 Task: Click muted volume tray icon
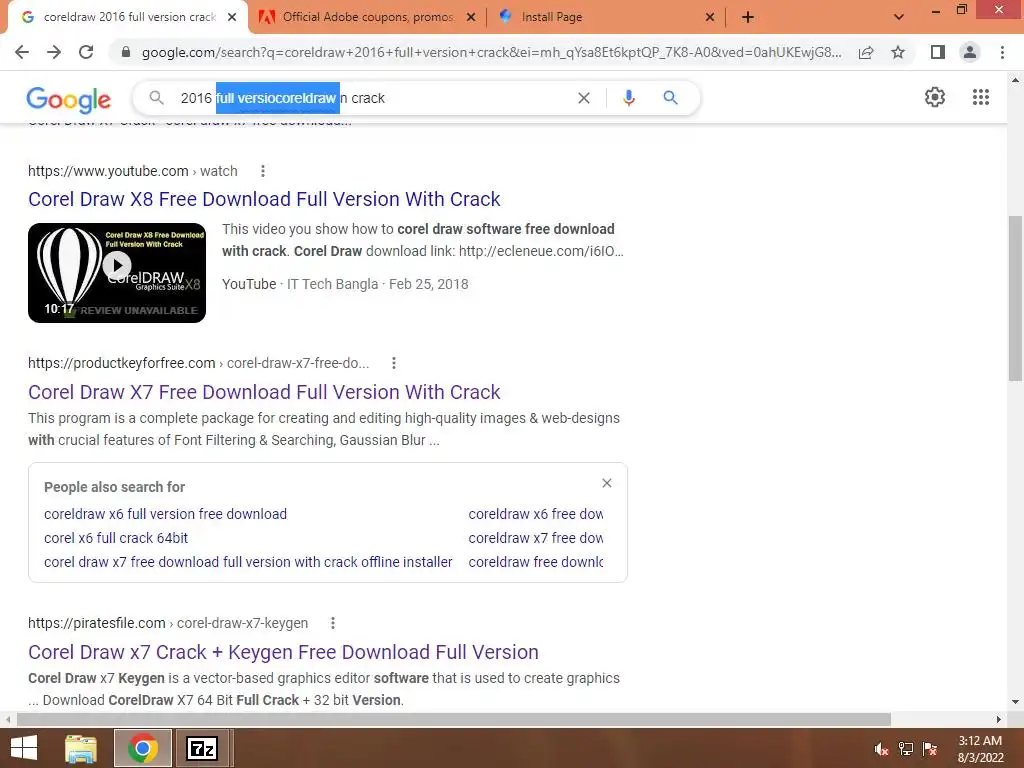pyautogui.click(x=881, y=749)
